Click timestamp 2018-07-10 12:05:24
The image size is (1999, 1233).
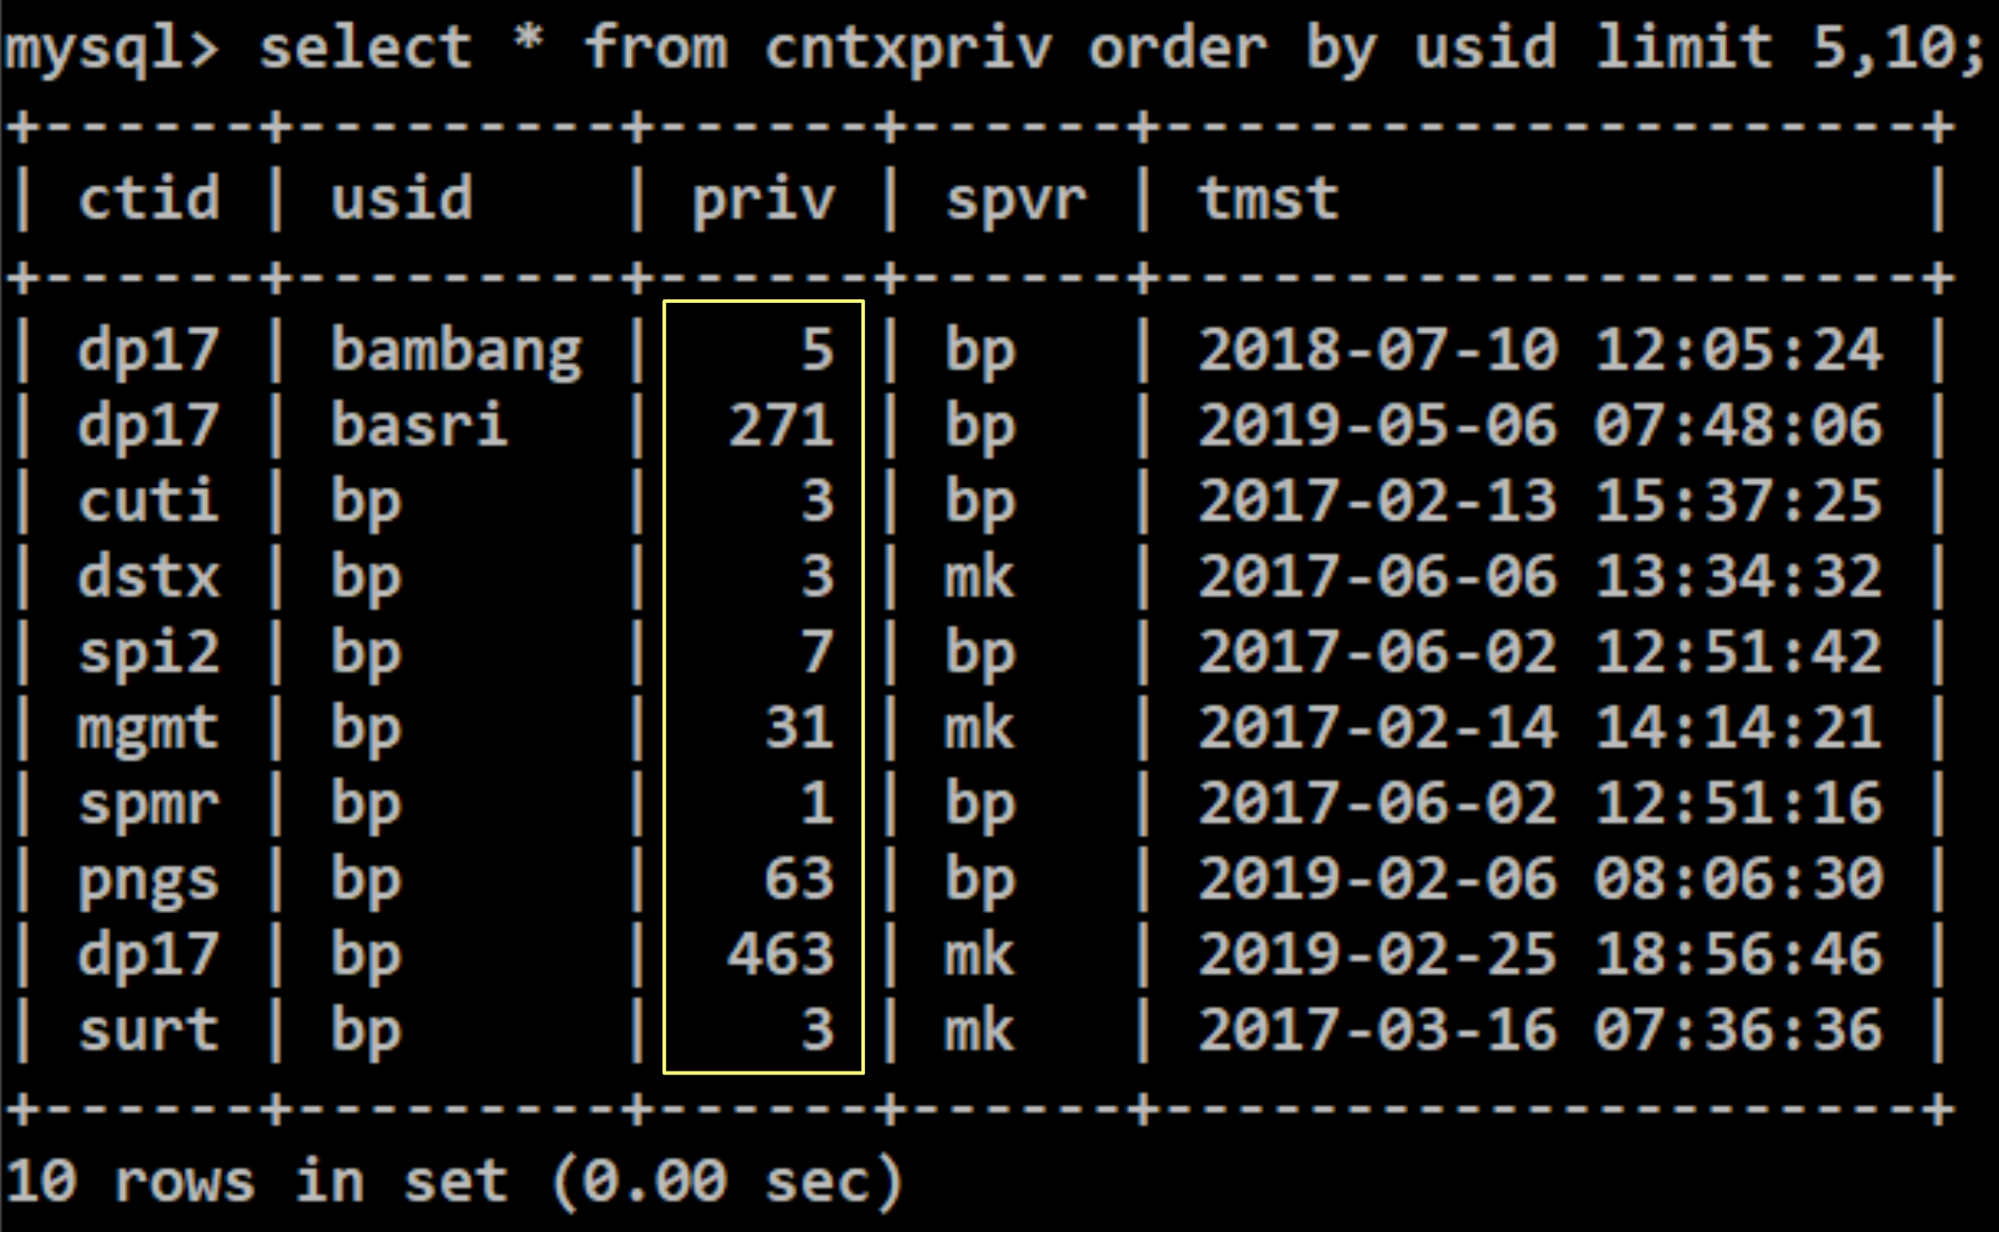click(x=1540, y=351)
